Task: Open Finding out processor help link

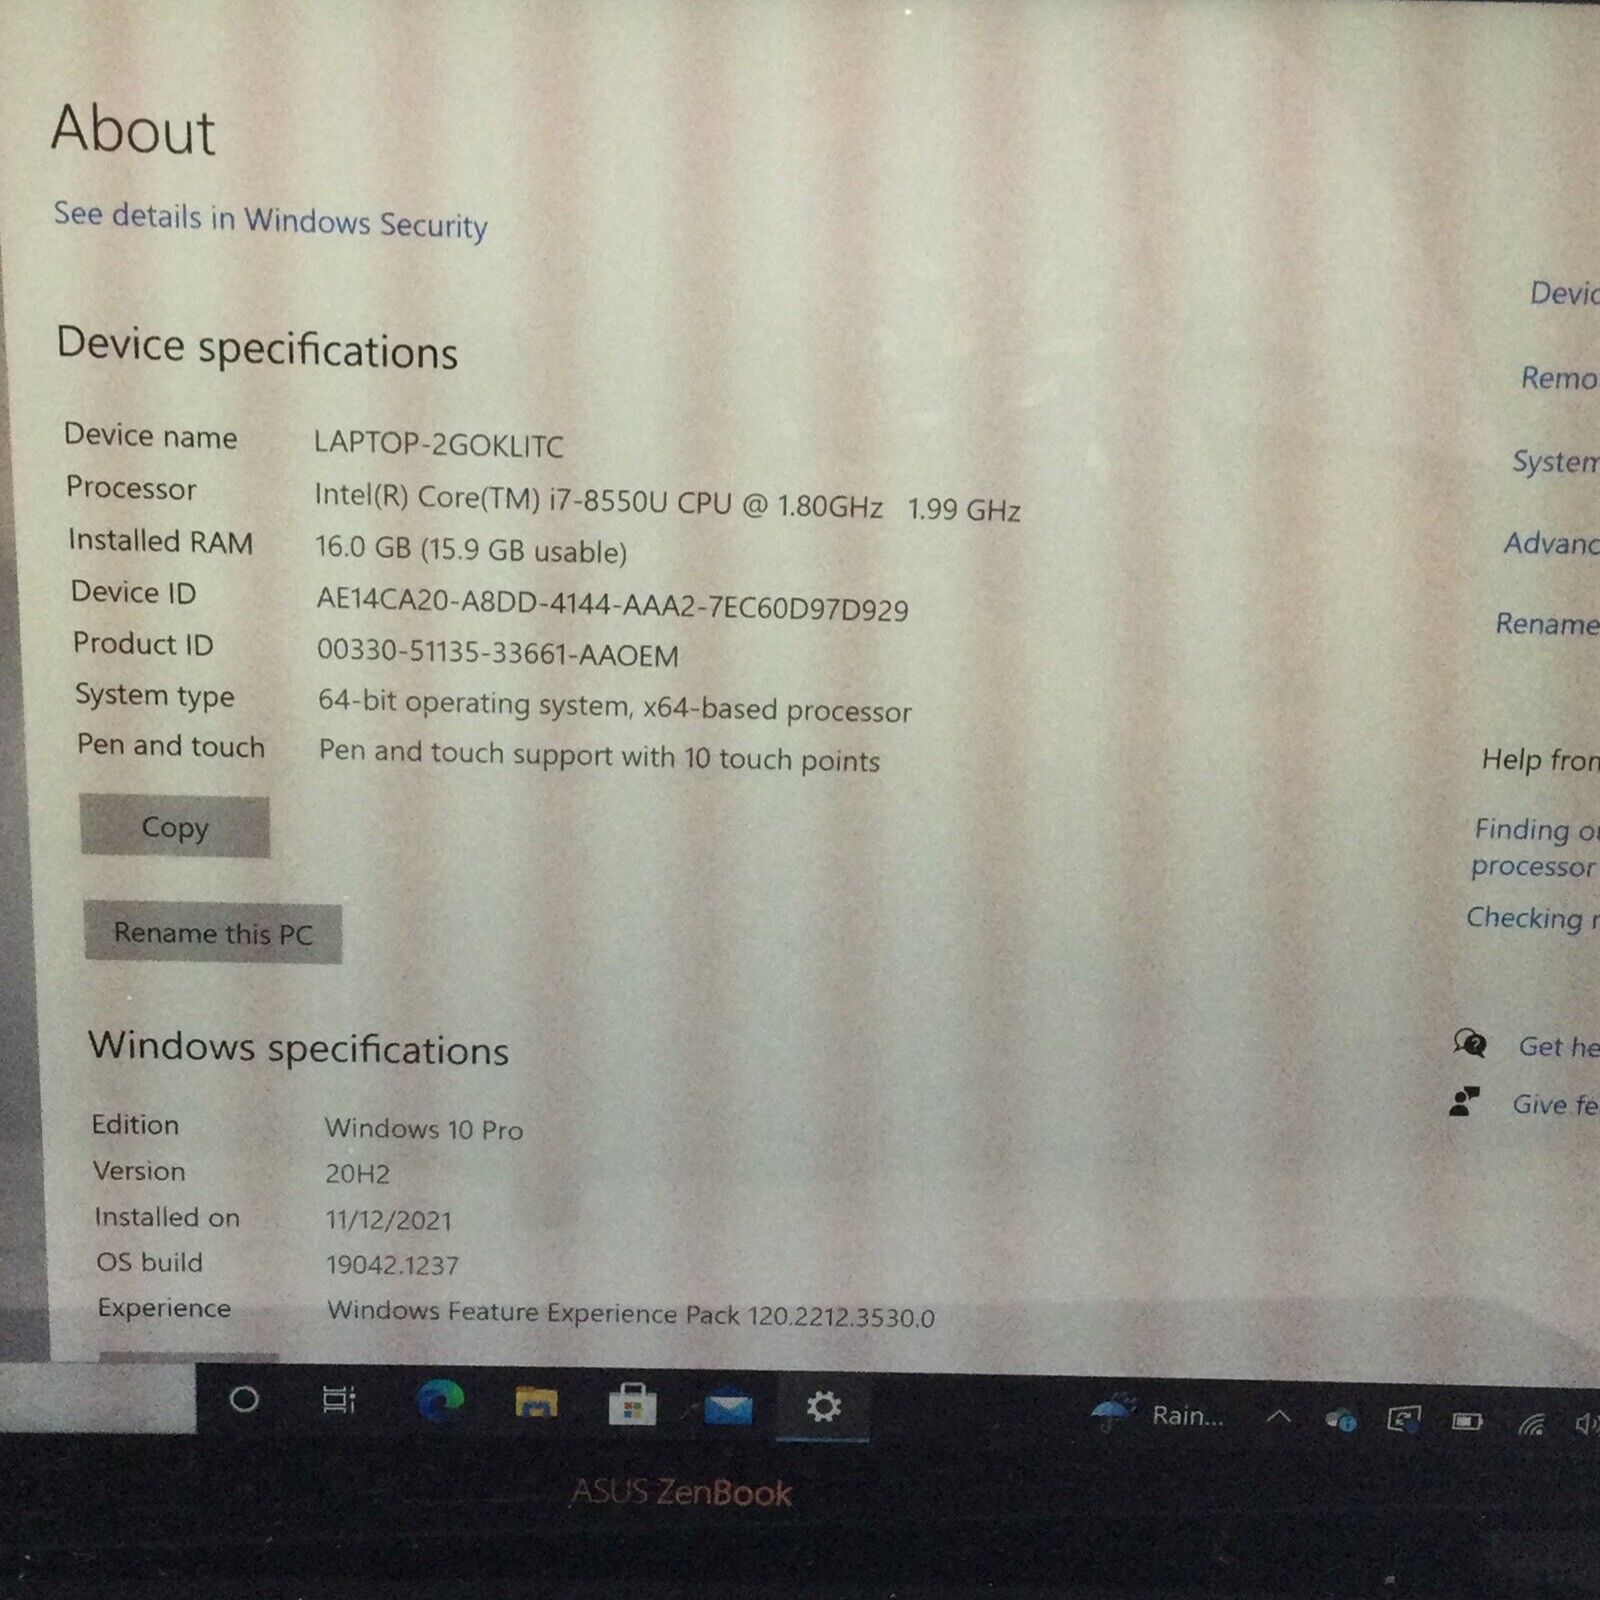Action: [1535, 848]
